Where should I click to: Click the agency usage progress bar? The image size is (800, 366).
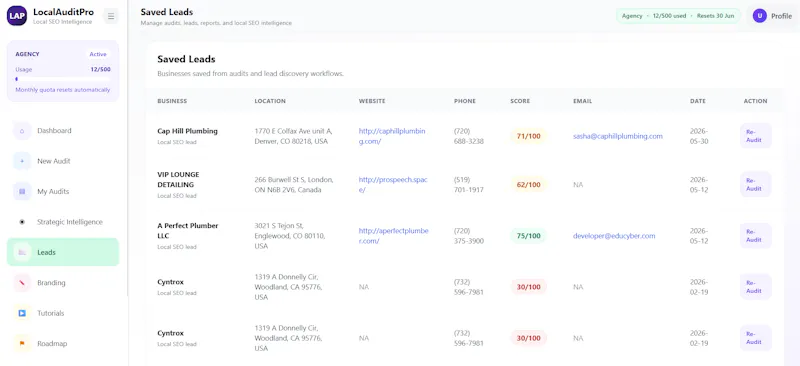tap(63, 79)
